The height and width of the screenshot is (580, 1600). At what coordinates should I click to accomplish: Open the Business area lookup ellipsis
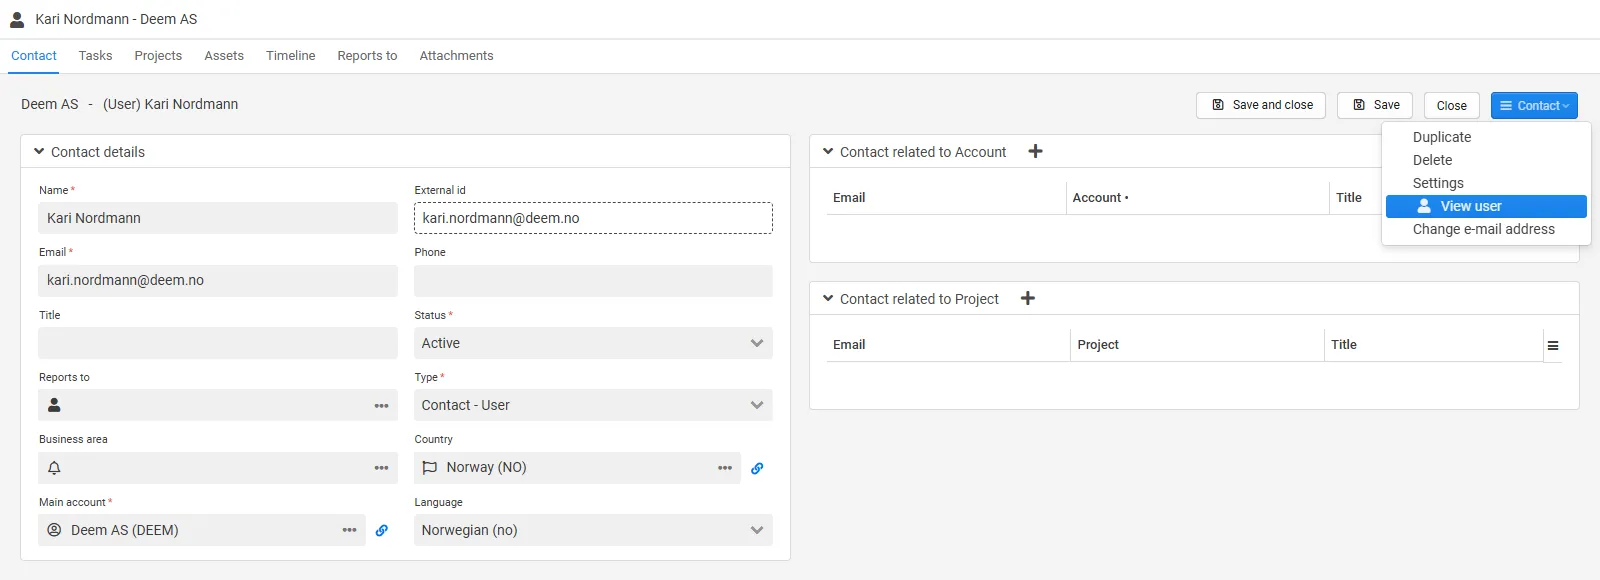[x=381, y=468]
